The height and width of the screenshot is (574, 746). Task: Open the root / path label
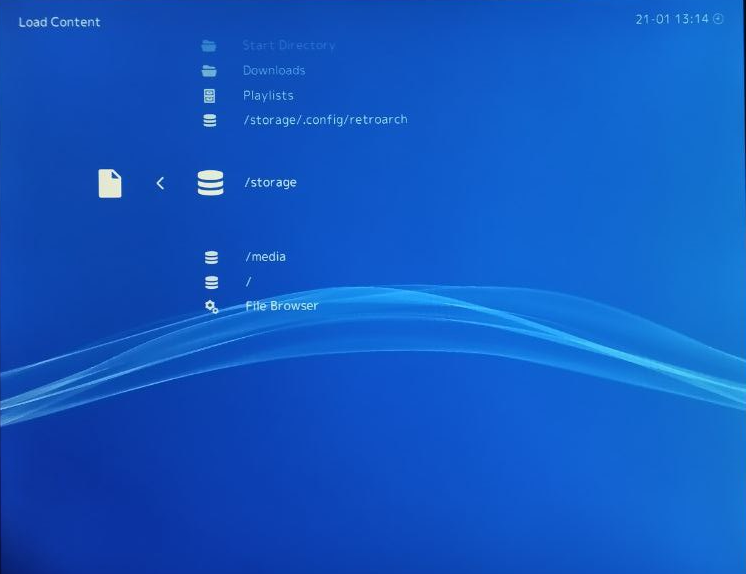pyautogui.click(x=248, y=282)
